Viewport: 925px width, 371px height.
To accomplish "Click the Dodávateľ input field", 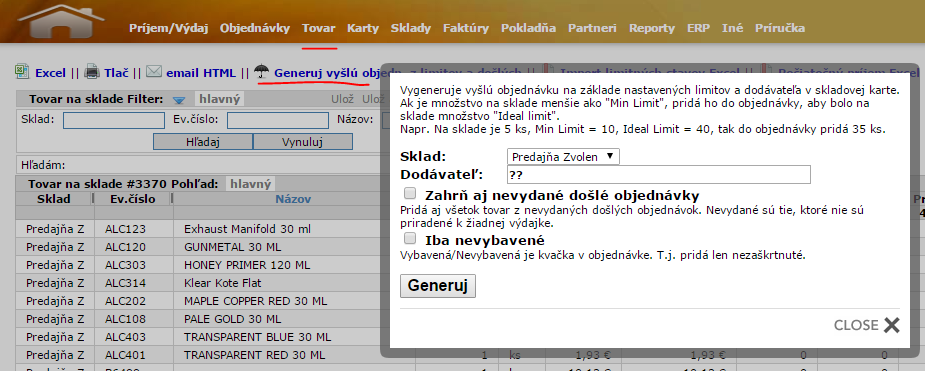I will point(658,175).
